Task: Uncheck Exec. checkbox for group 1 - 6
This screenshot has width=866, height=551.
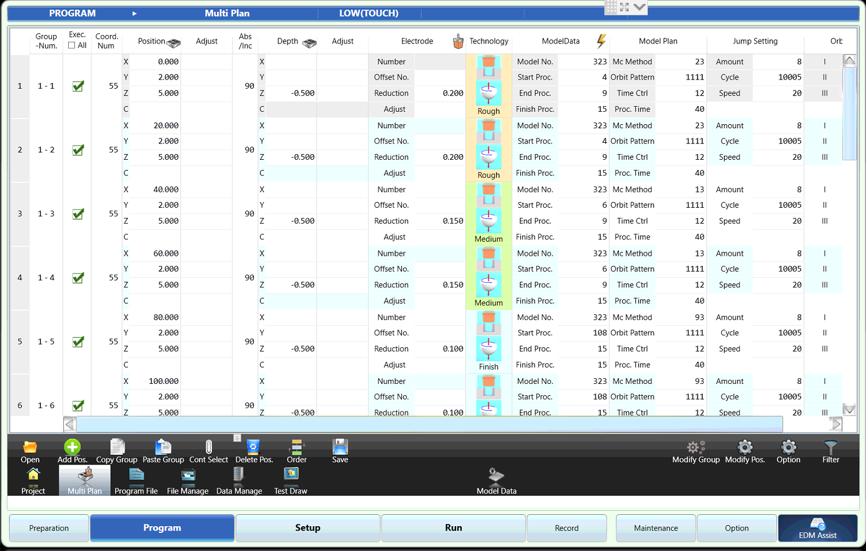Action: coord(78,405)
